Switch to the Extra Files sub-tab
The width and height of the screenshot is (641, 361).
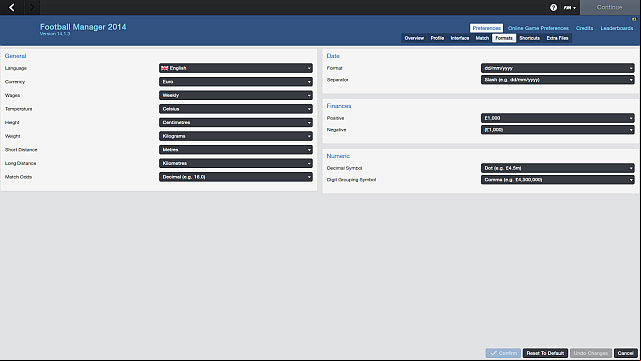(557, 38)
